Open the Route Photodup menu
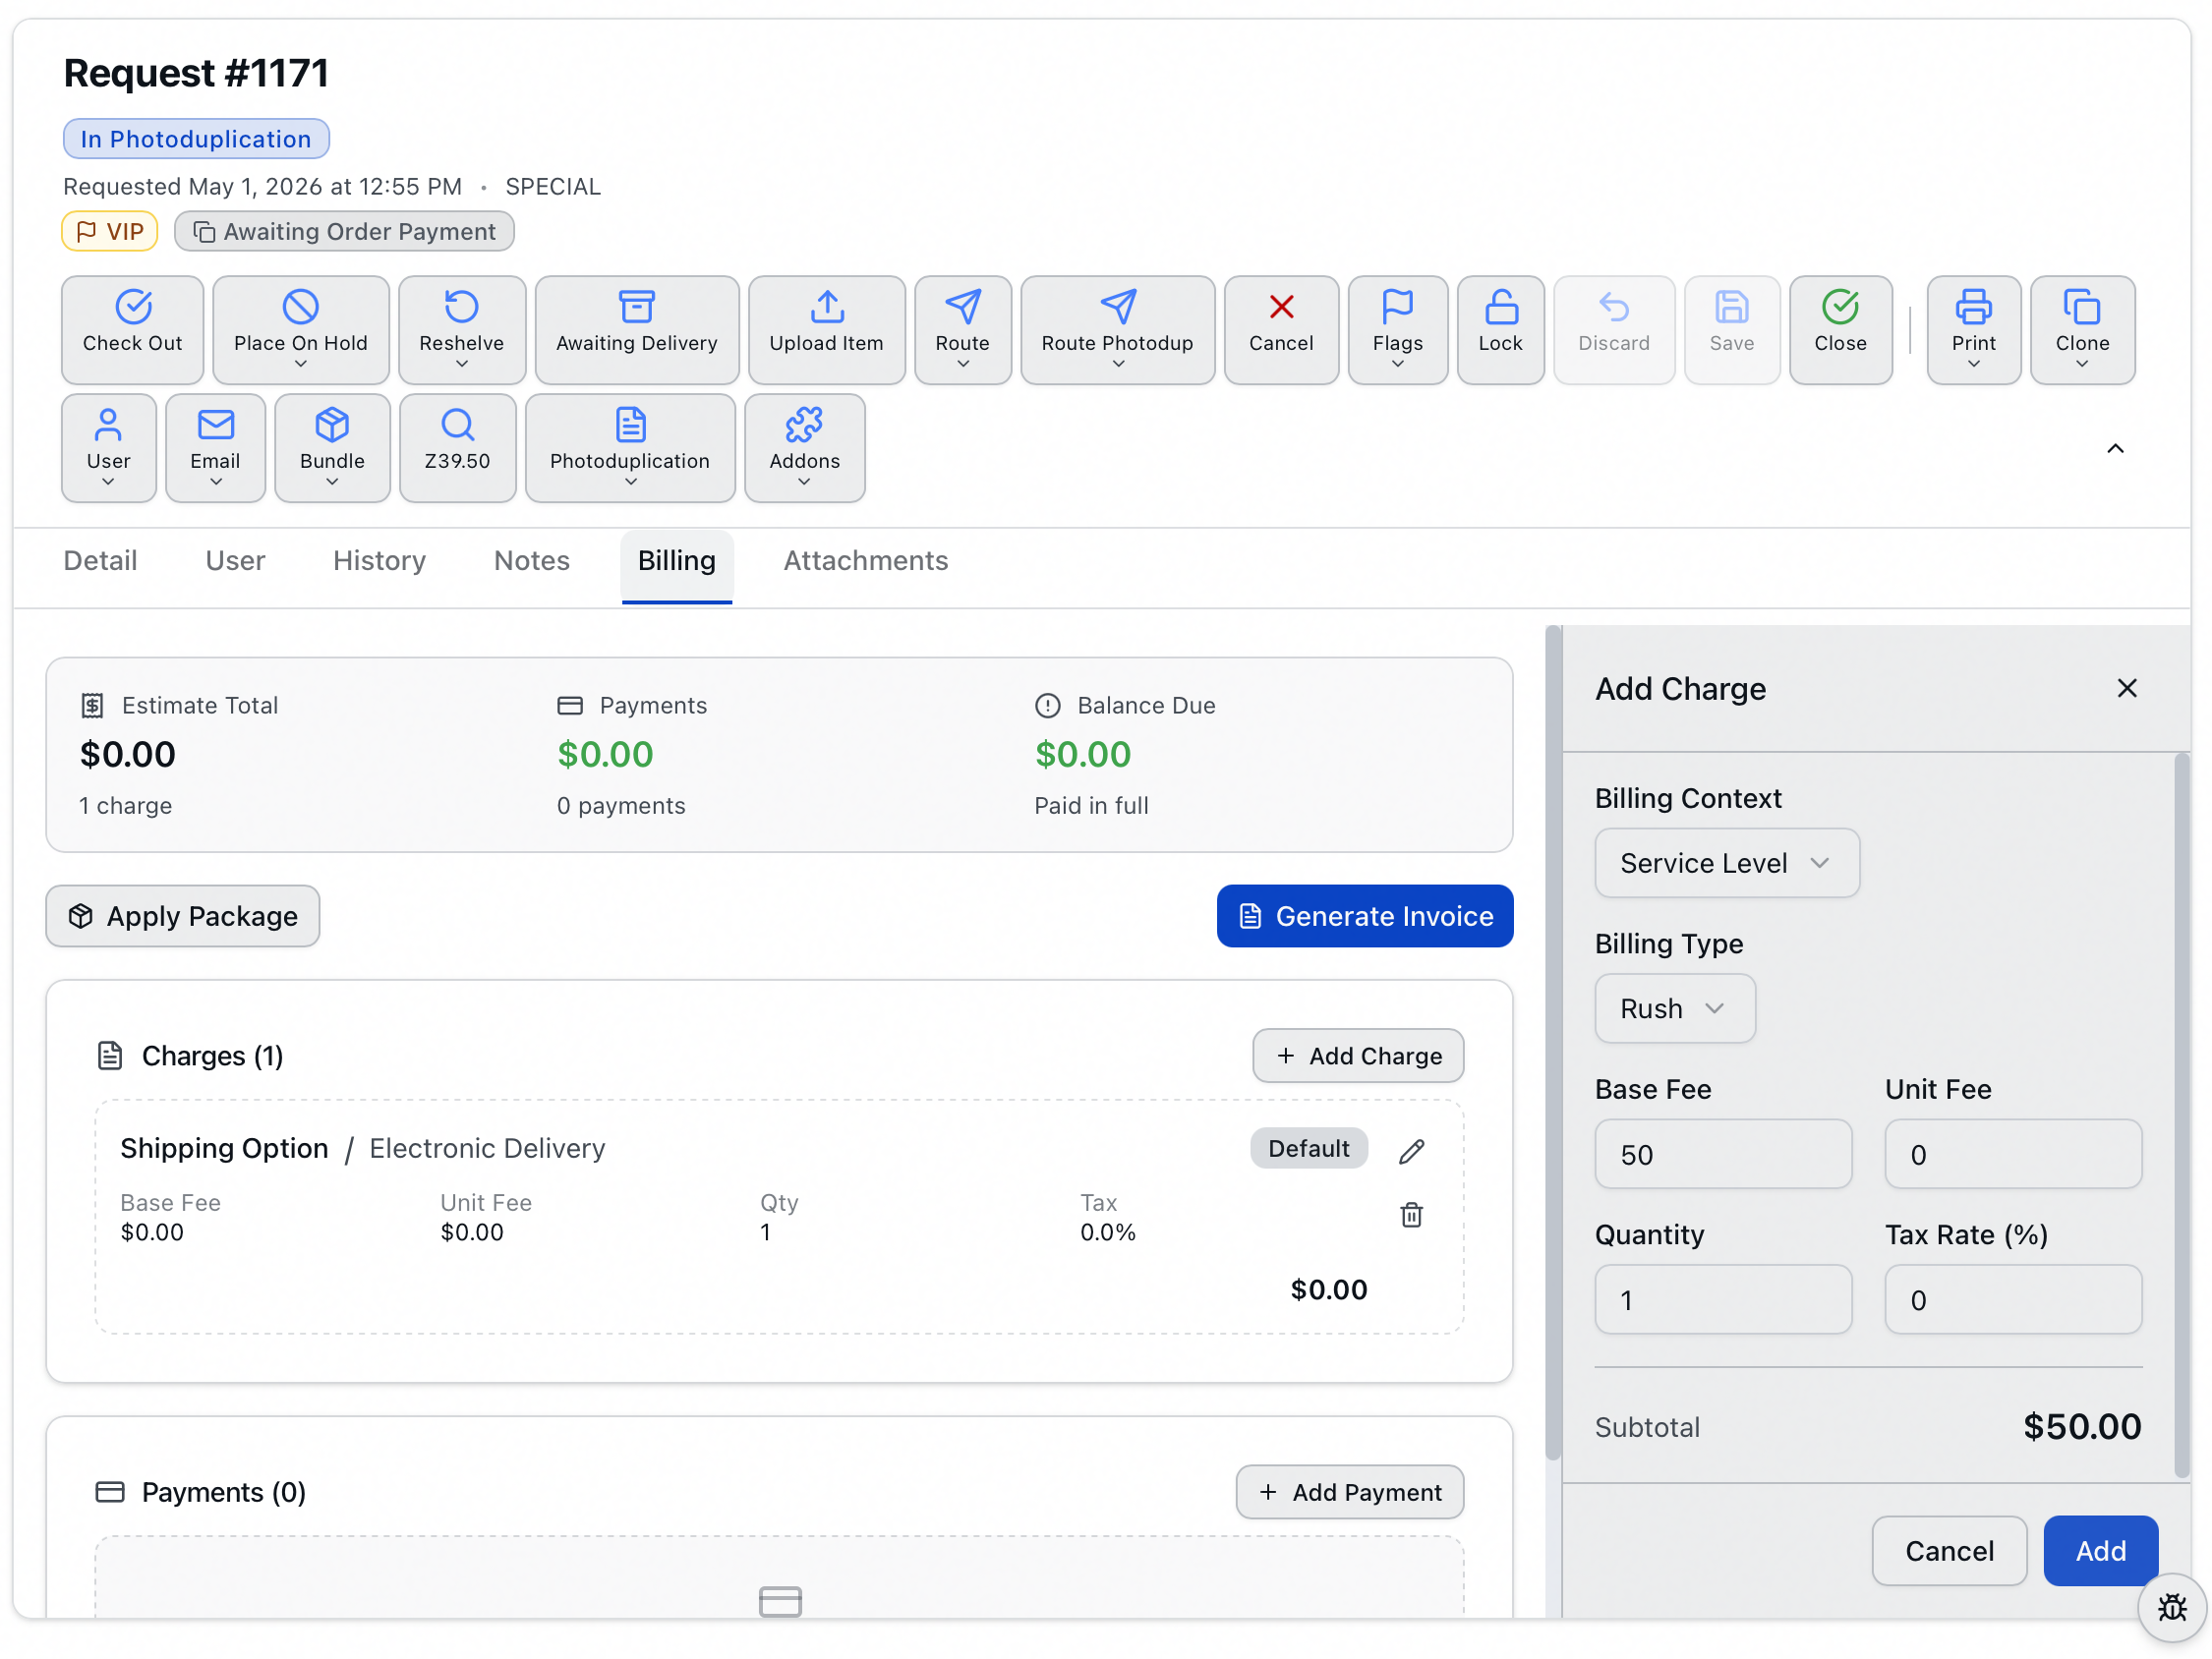The height and width of the screenshot is (1659, 2212). (1117, 329)
